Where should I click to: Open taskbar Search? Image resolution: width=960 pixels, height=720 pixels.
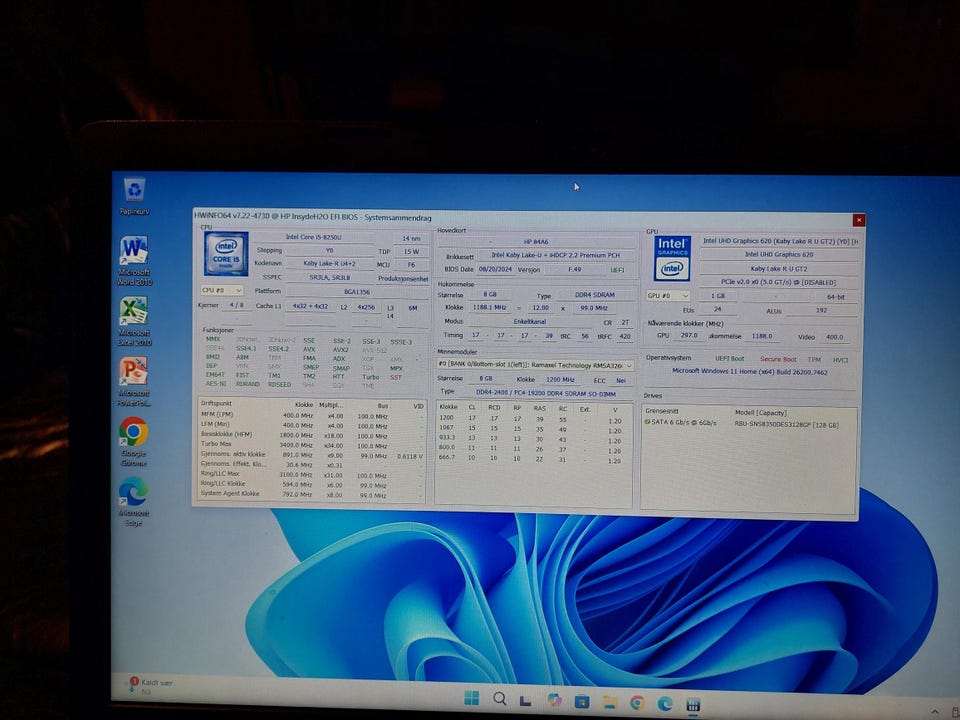coord(500,699)
